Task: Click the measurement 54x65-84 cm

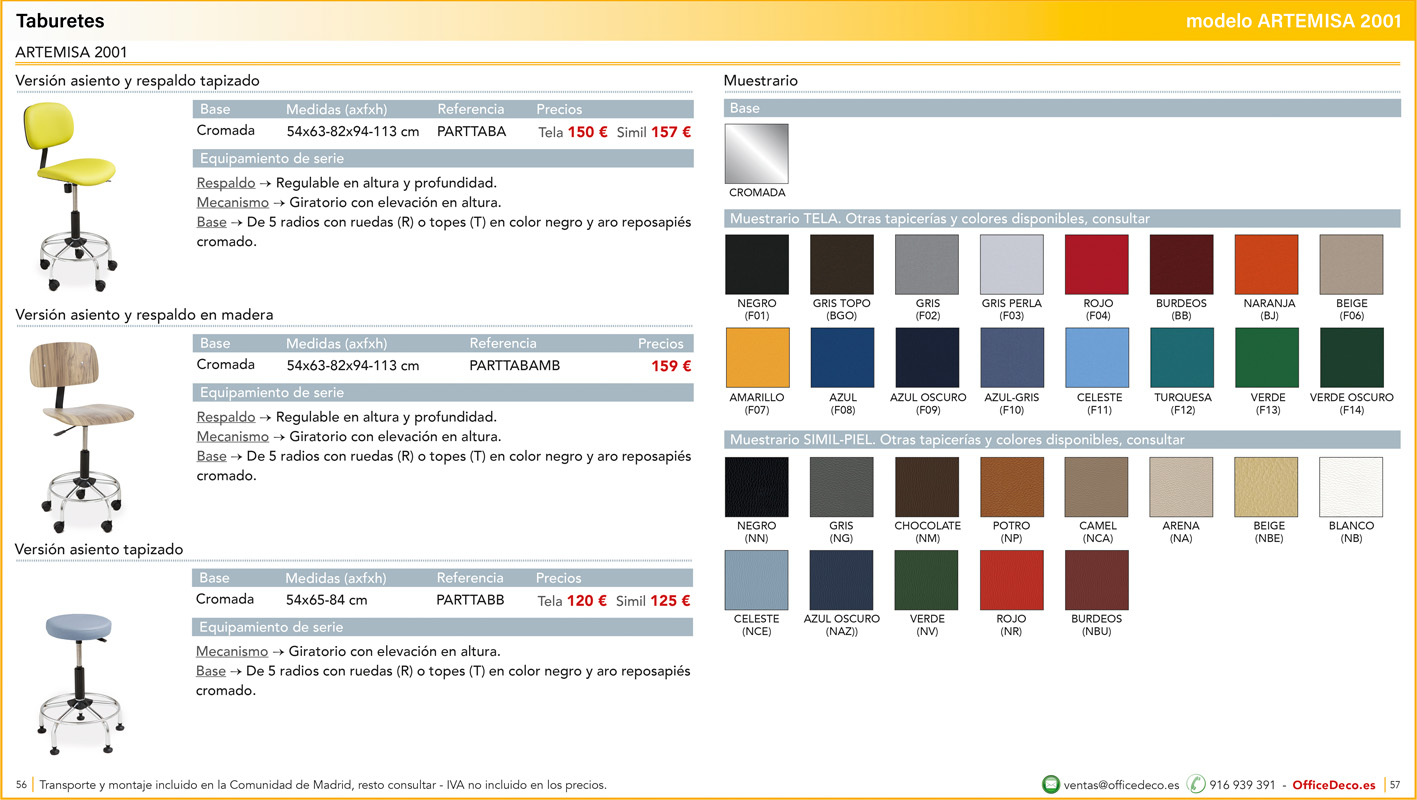Action: 326,601
